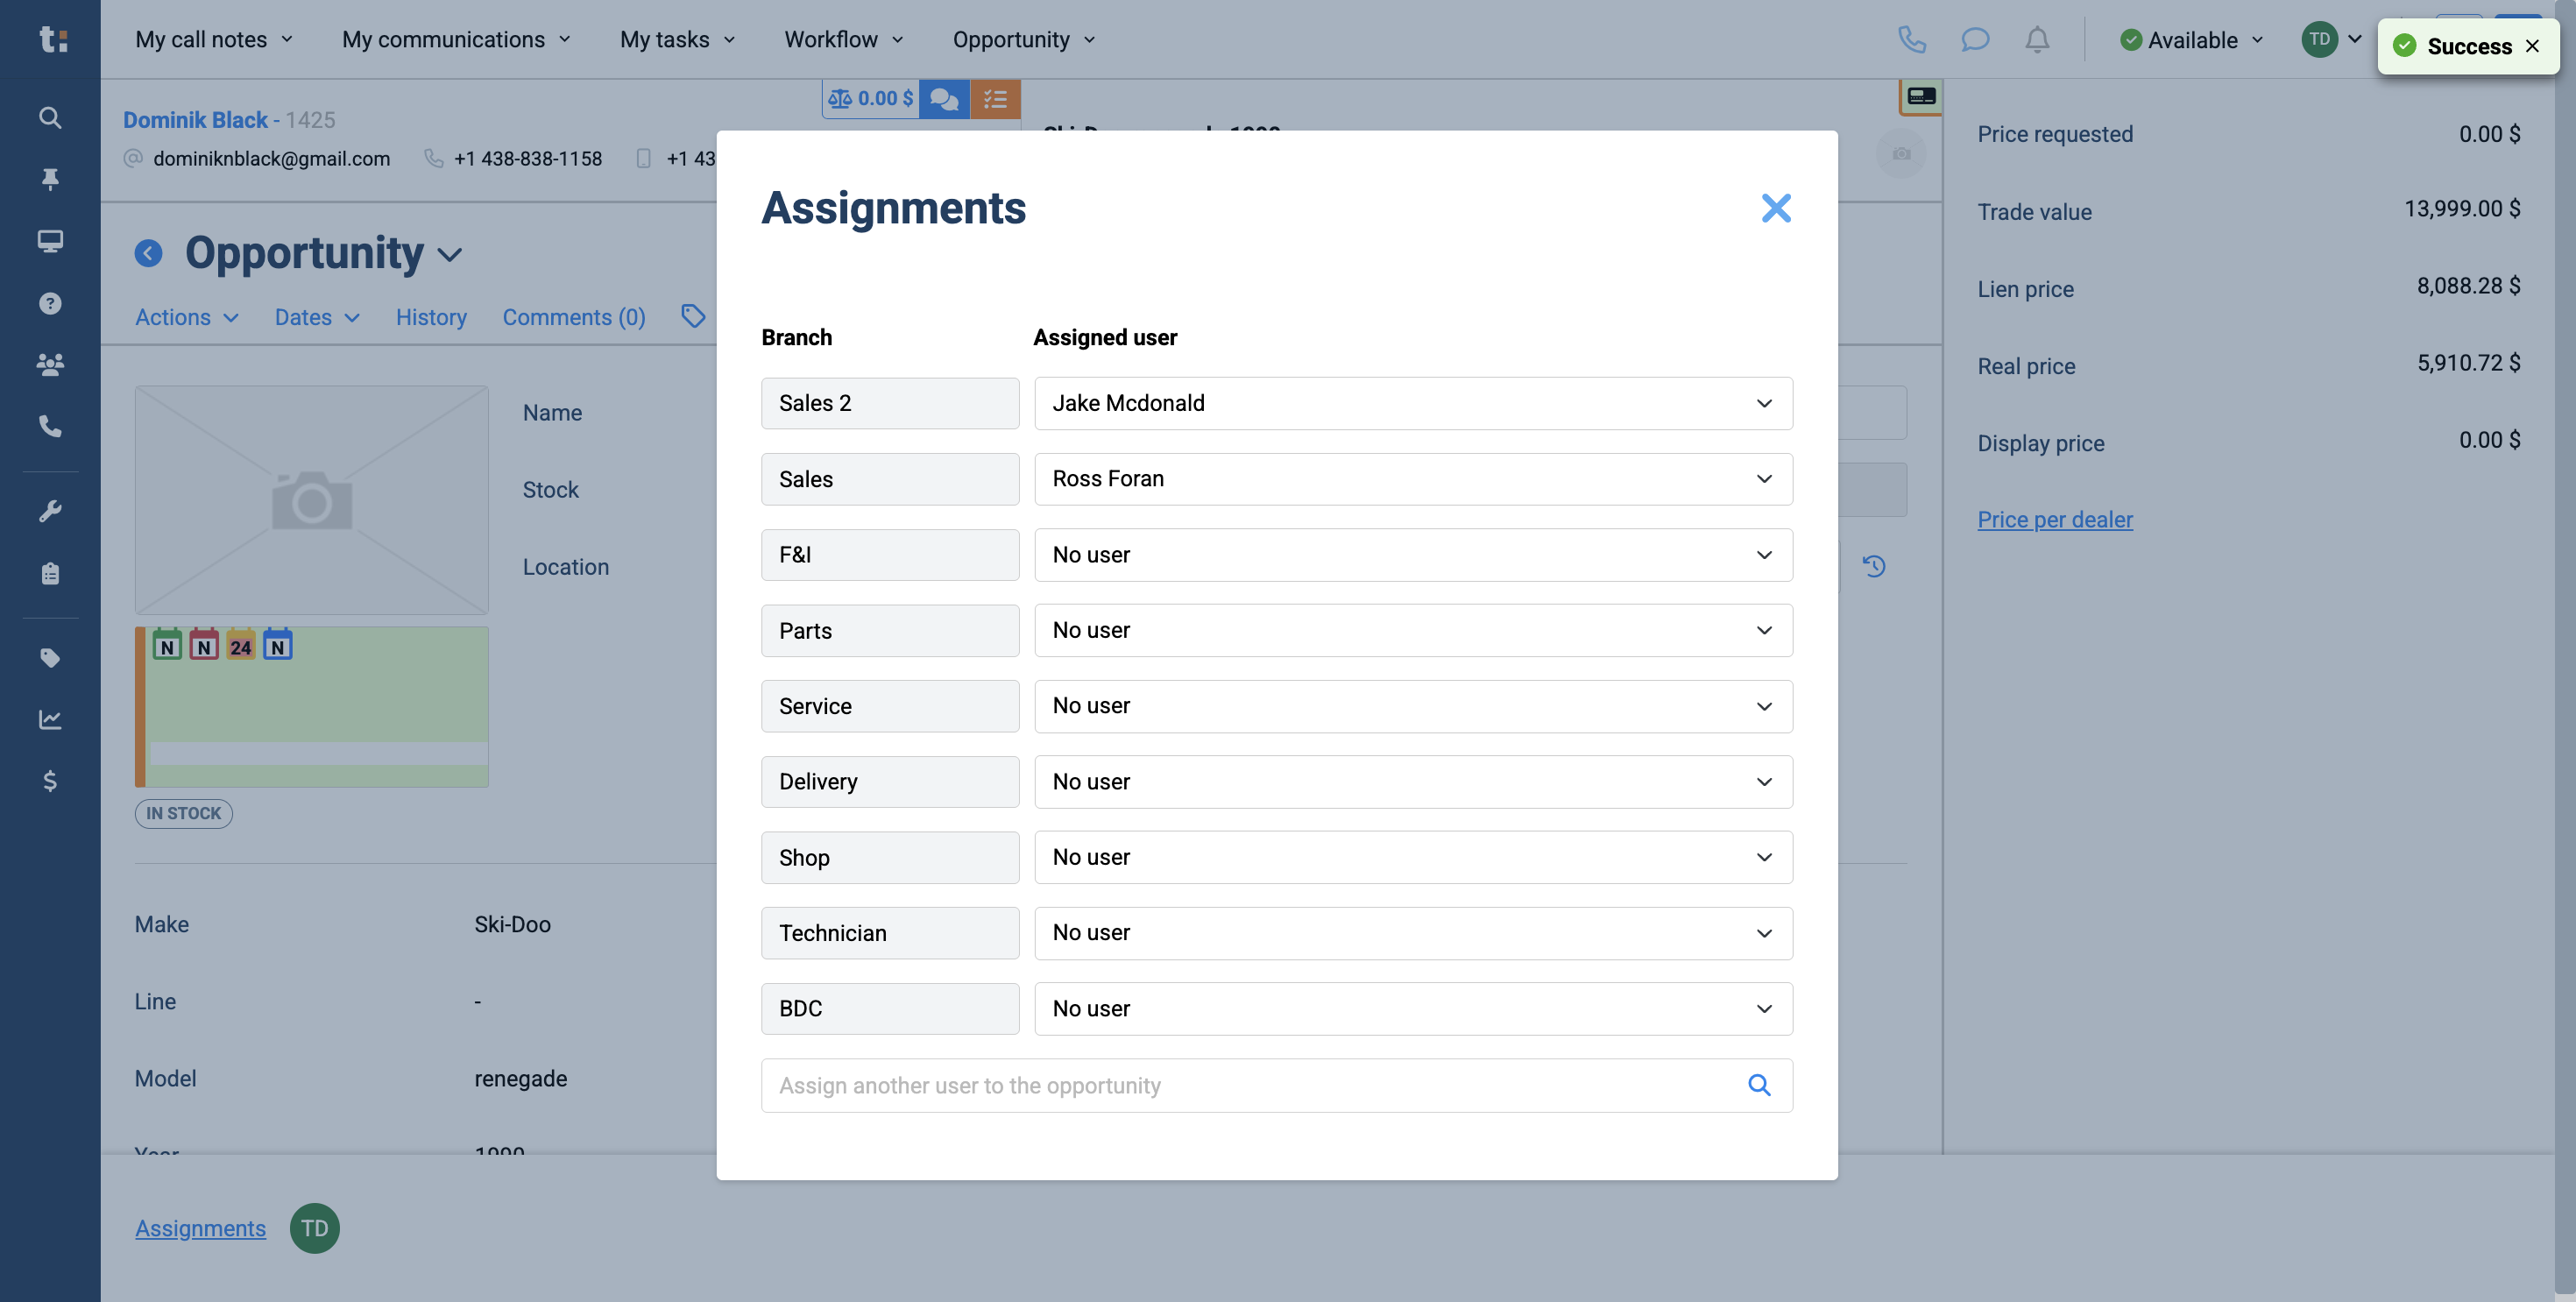
Task: Open the Available status dropdown
Action: pyautogui.click(x=2191, y=40)
